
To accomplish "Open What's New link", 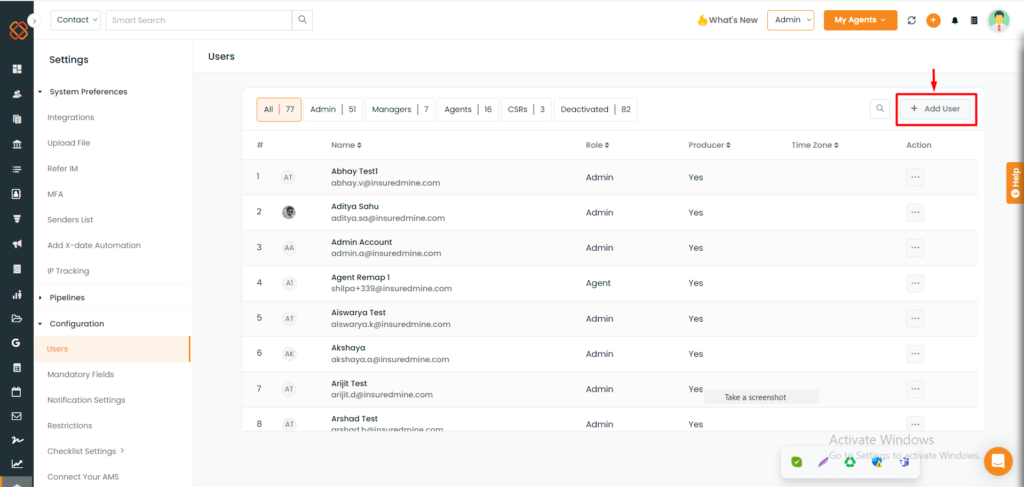I will (728, 20).
